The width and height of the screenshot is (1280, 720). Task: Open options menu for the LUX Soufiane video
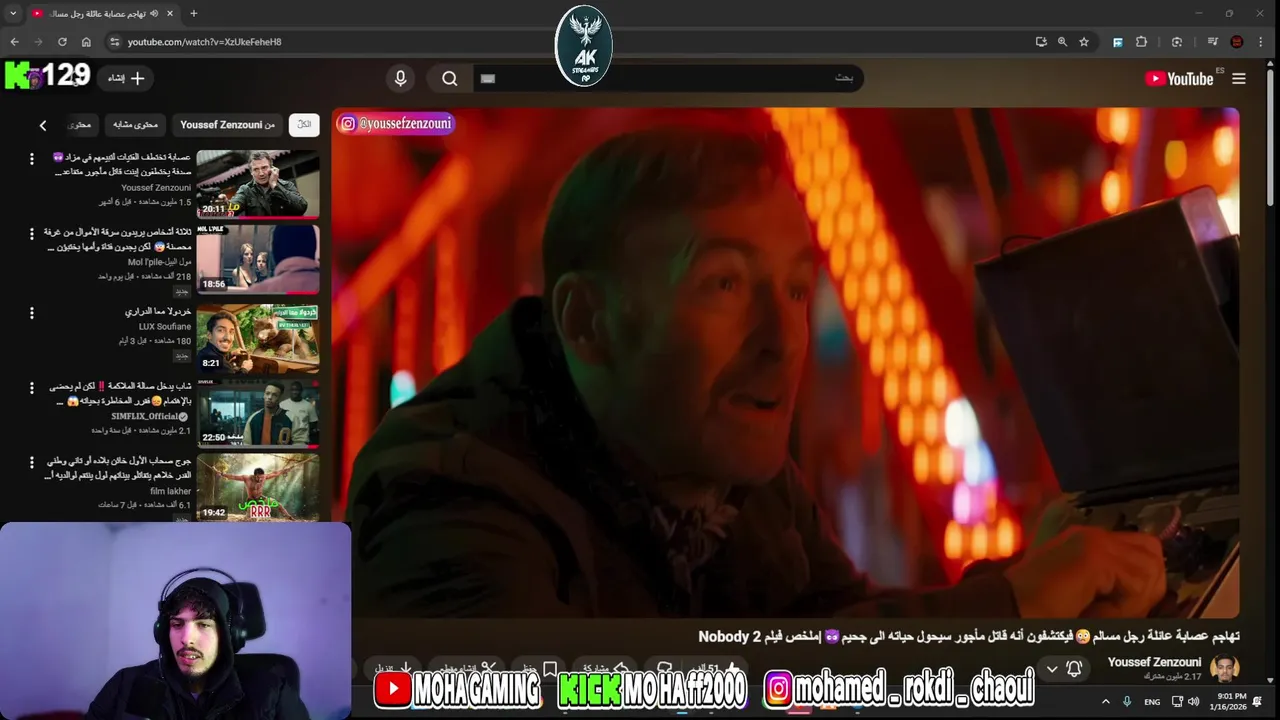click(31, 313)
